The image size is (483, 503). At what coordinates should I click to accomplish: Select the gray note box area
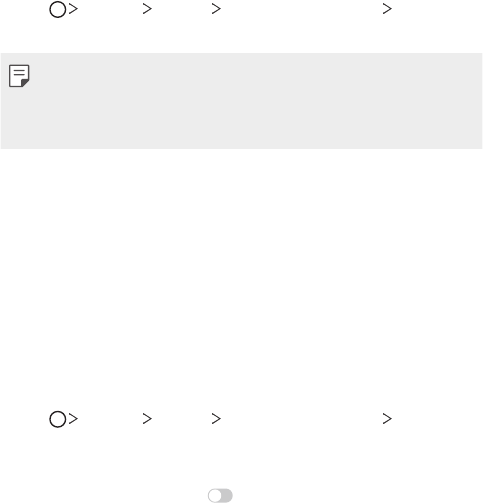241,101
